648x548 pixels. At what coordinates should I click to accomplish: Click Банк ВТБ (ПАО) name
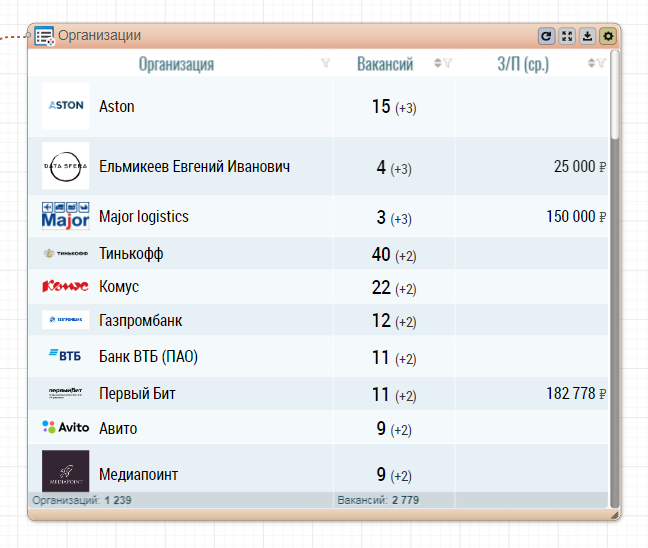coord(148,357)
